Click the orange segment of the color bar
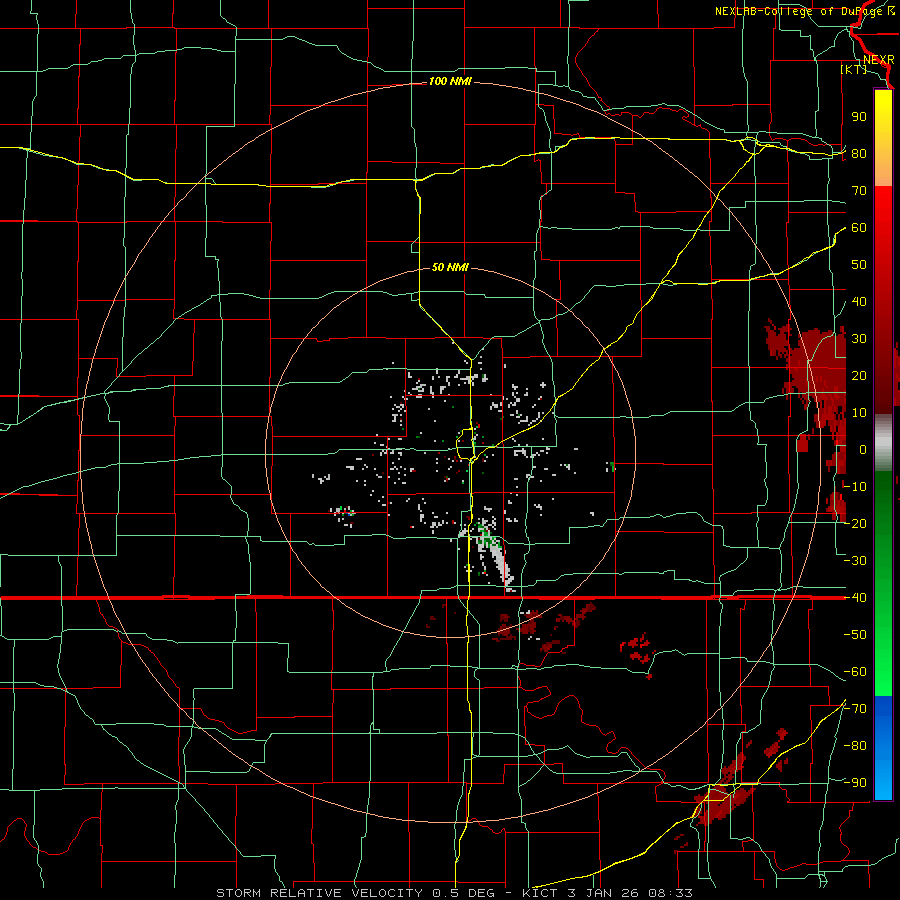900x900 pixels. click(x=883, y=170)
